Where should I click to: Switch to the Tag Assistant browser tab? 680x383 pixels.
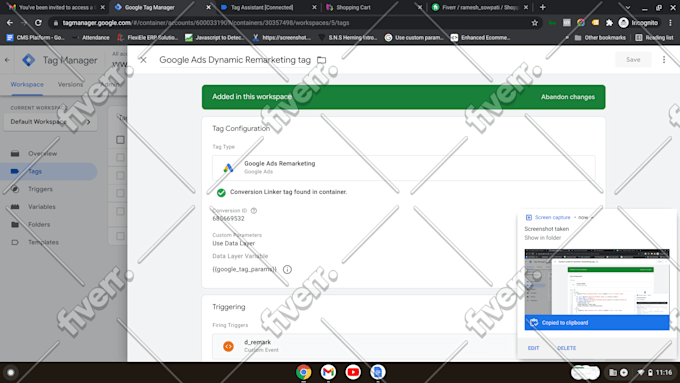click(268, 7)
